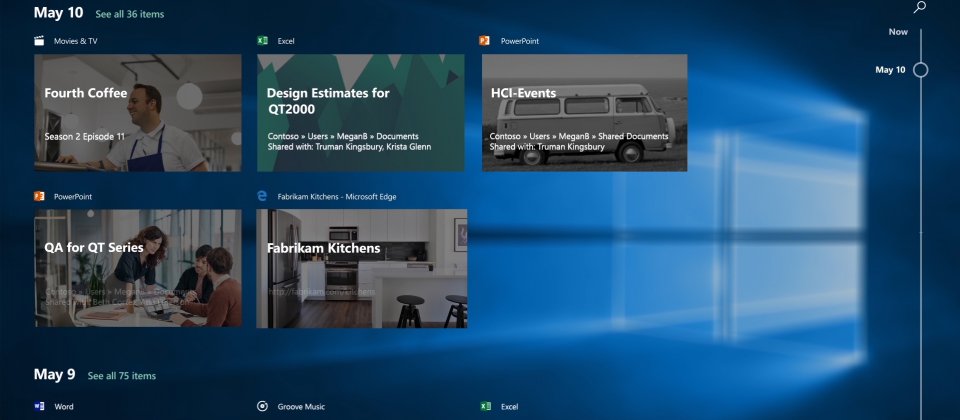
Task: Click the Movies & TV app icon
Action: [x=39, y=41]
